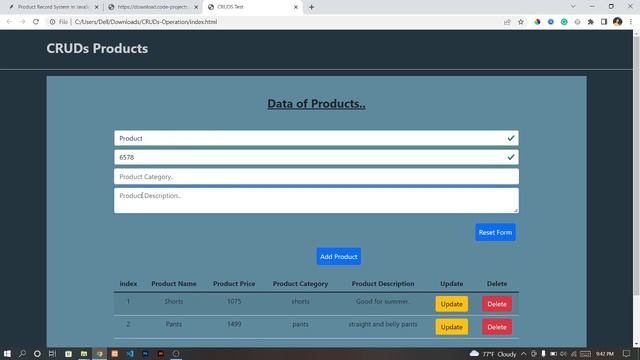Viewport: 640px width, 360px height.
Task: Bookmark this page with star icon
Action: click(x=521, y=22)
